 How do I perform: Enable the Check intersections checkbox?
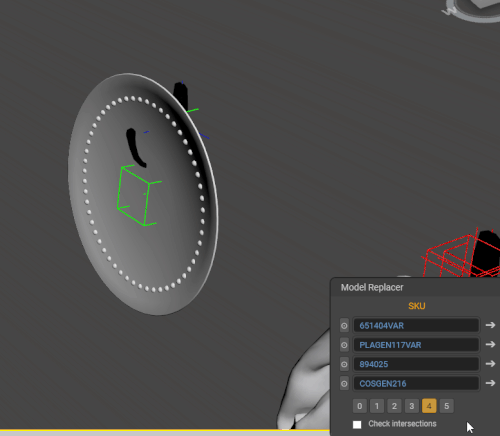point(357,424)
